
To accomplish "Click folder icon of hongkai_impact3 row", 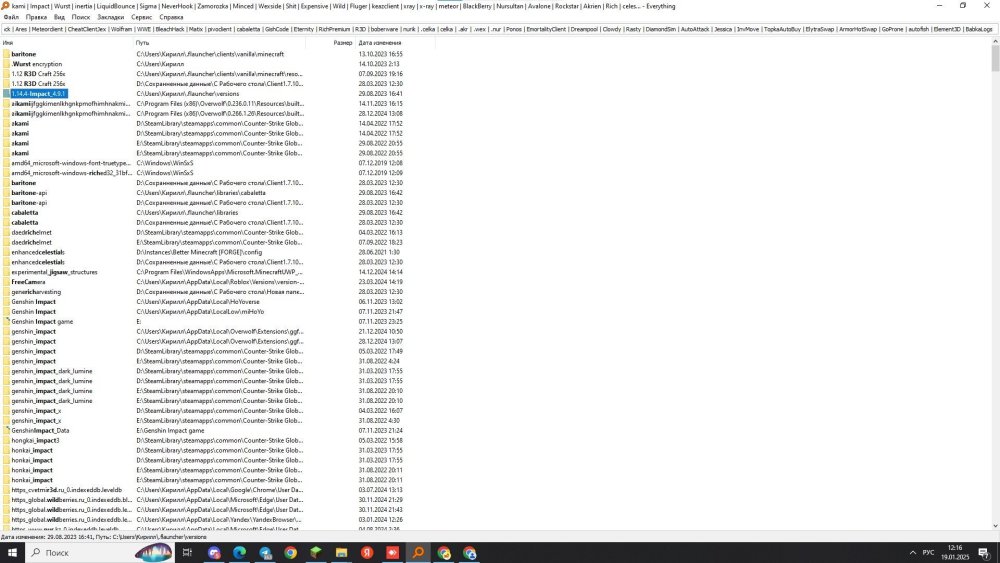I will tap(6, 440).
